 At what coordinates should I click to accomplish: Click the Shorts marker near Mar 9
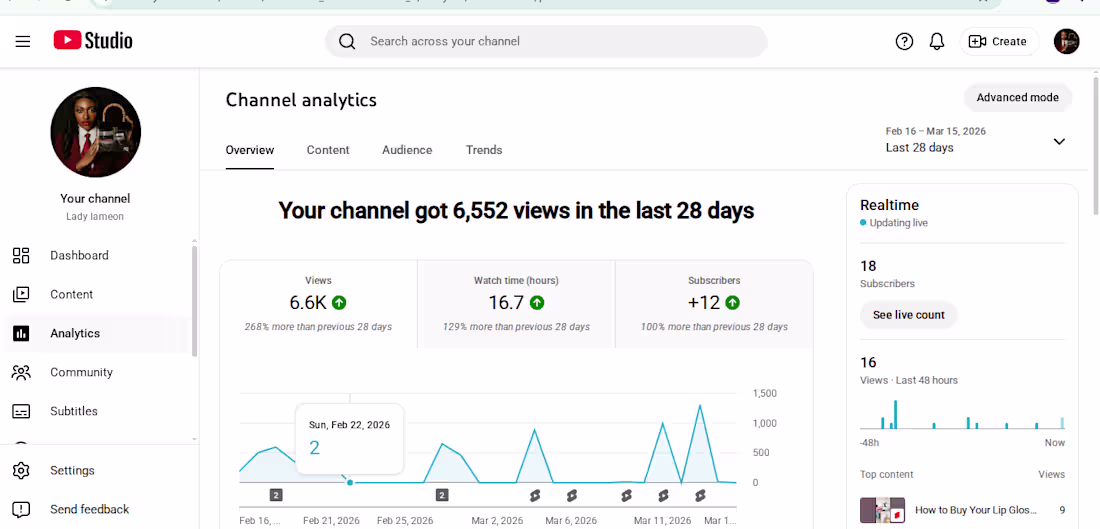626,495
